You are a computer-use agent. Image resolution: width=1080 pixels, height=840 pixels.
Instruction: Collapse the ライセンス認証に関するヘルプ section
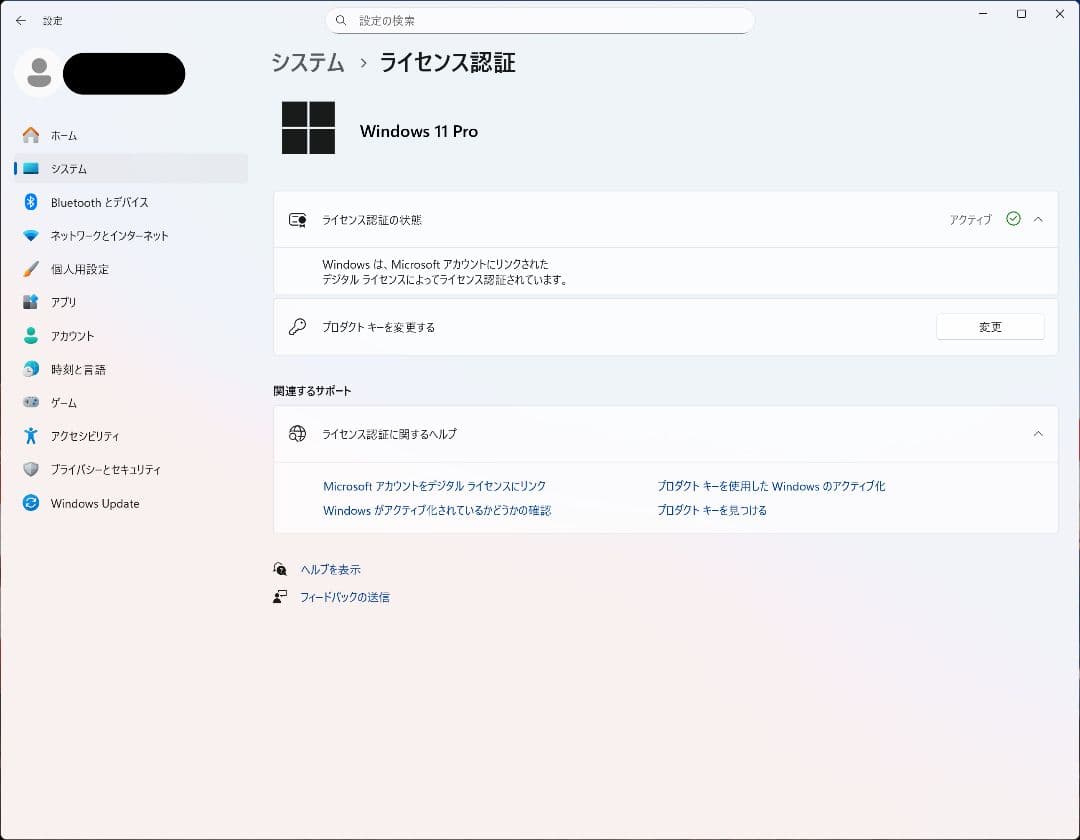point(1038,434)
